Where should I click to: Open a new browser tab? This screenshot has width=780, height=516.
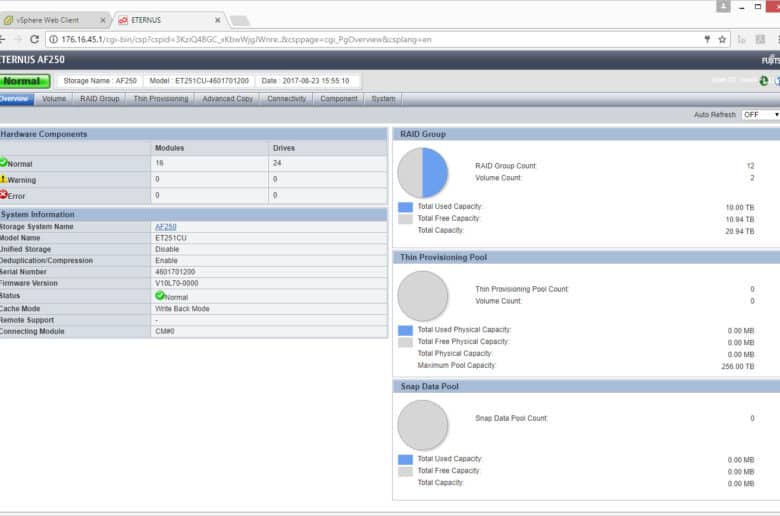pos(240,20)
